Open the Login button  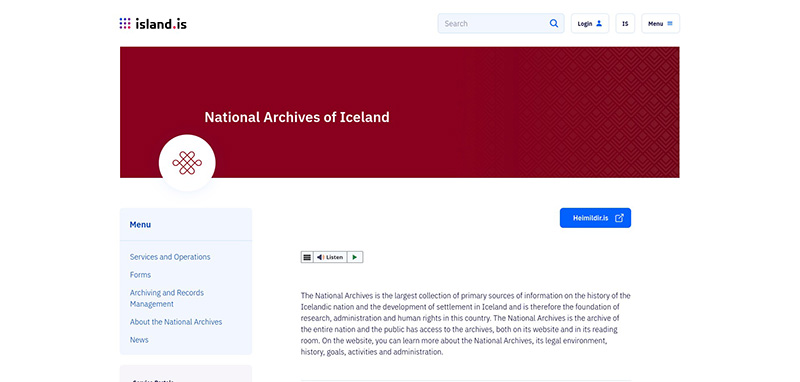click(x=590, y=23)
